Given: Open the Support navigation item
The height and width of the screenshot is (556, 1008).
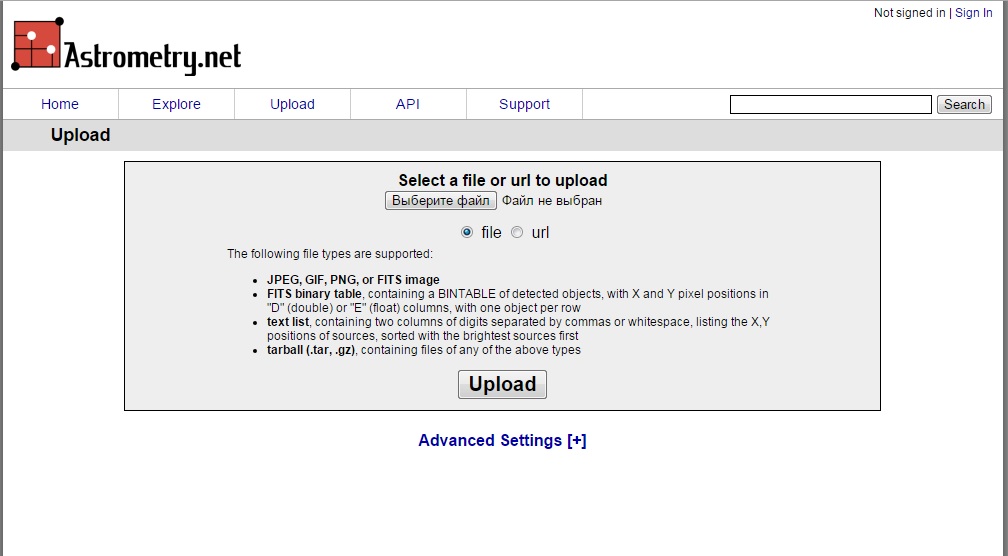Looking at the screenshot, I should [x=524, y=104].
